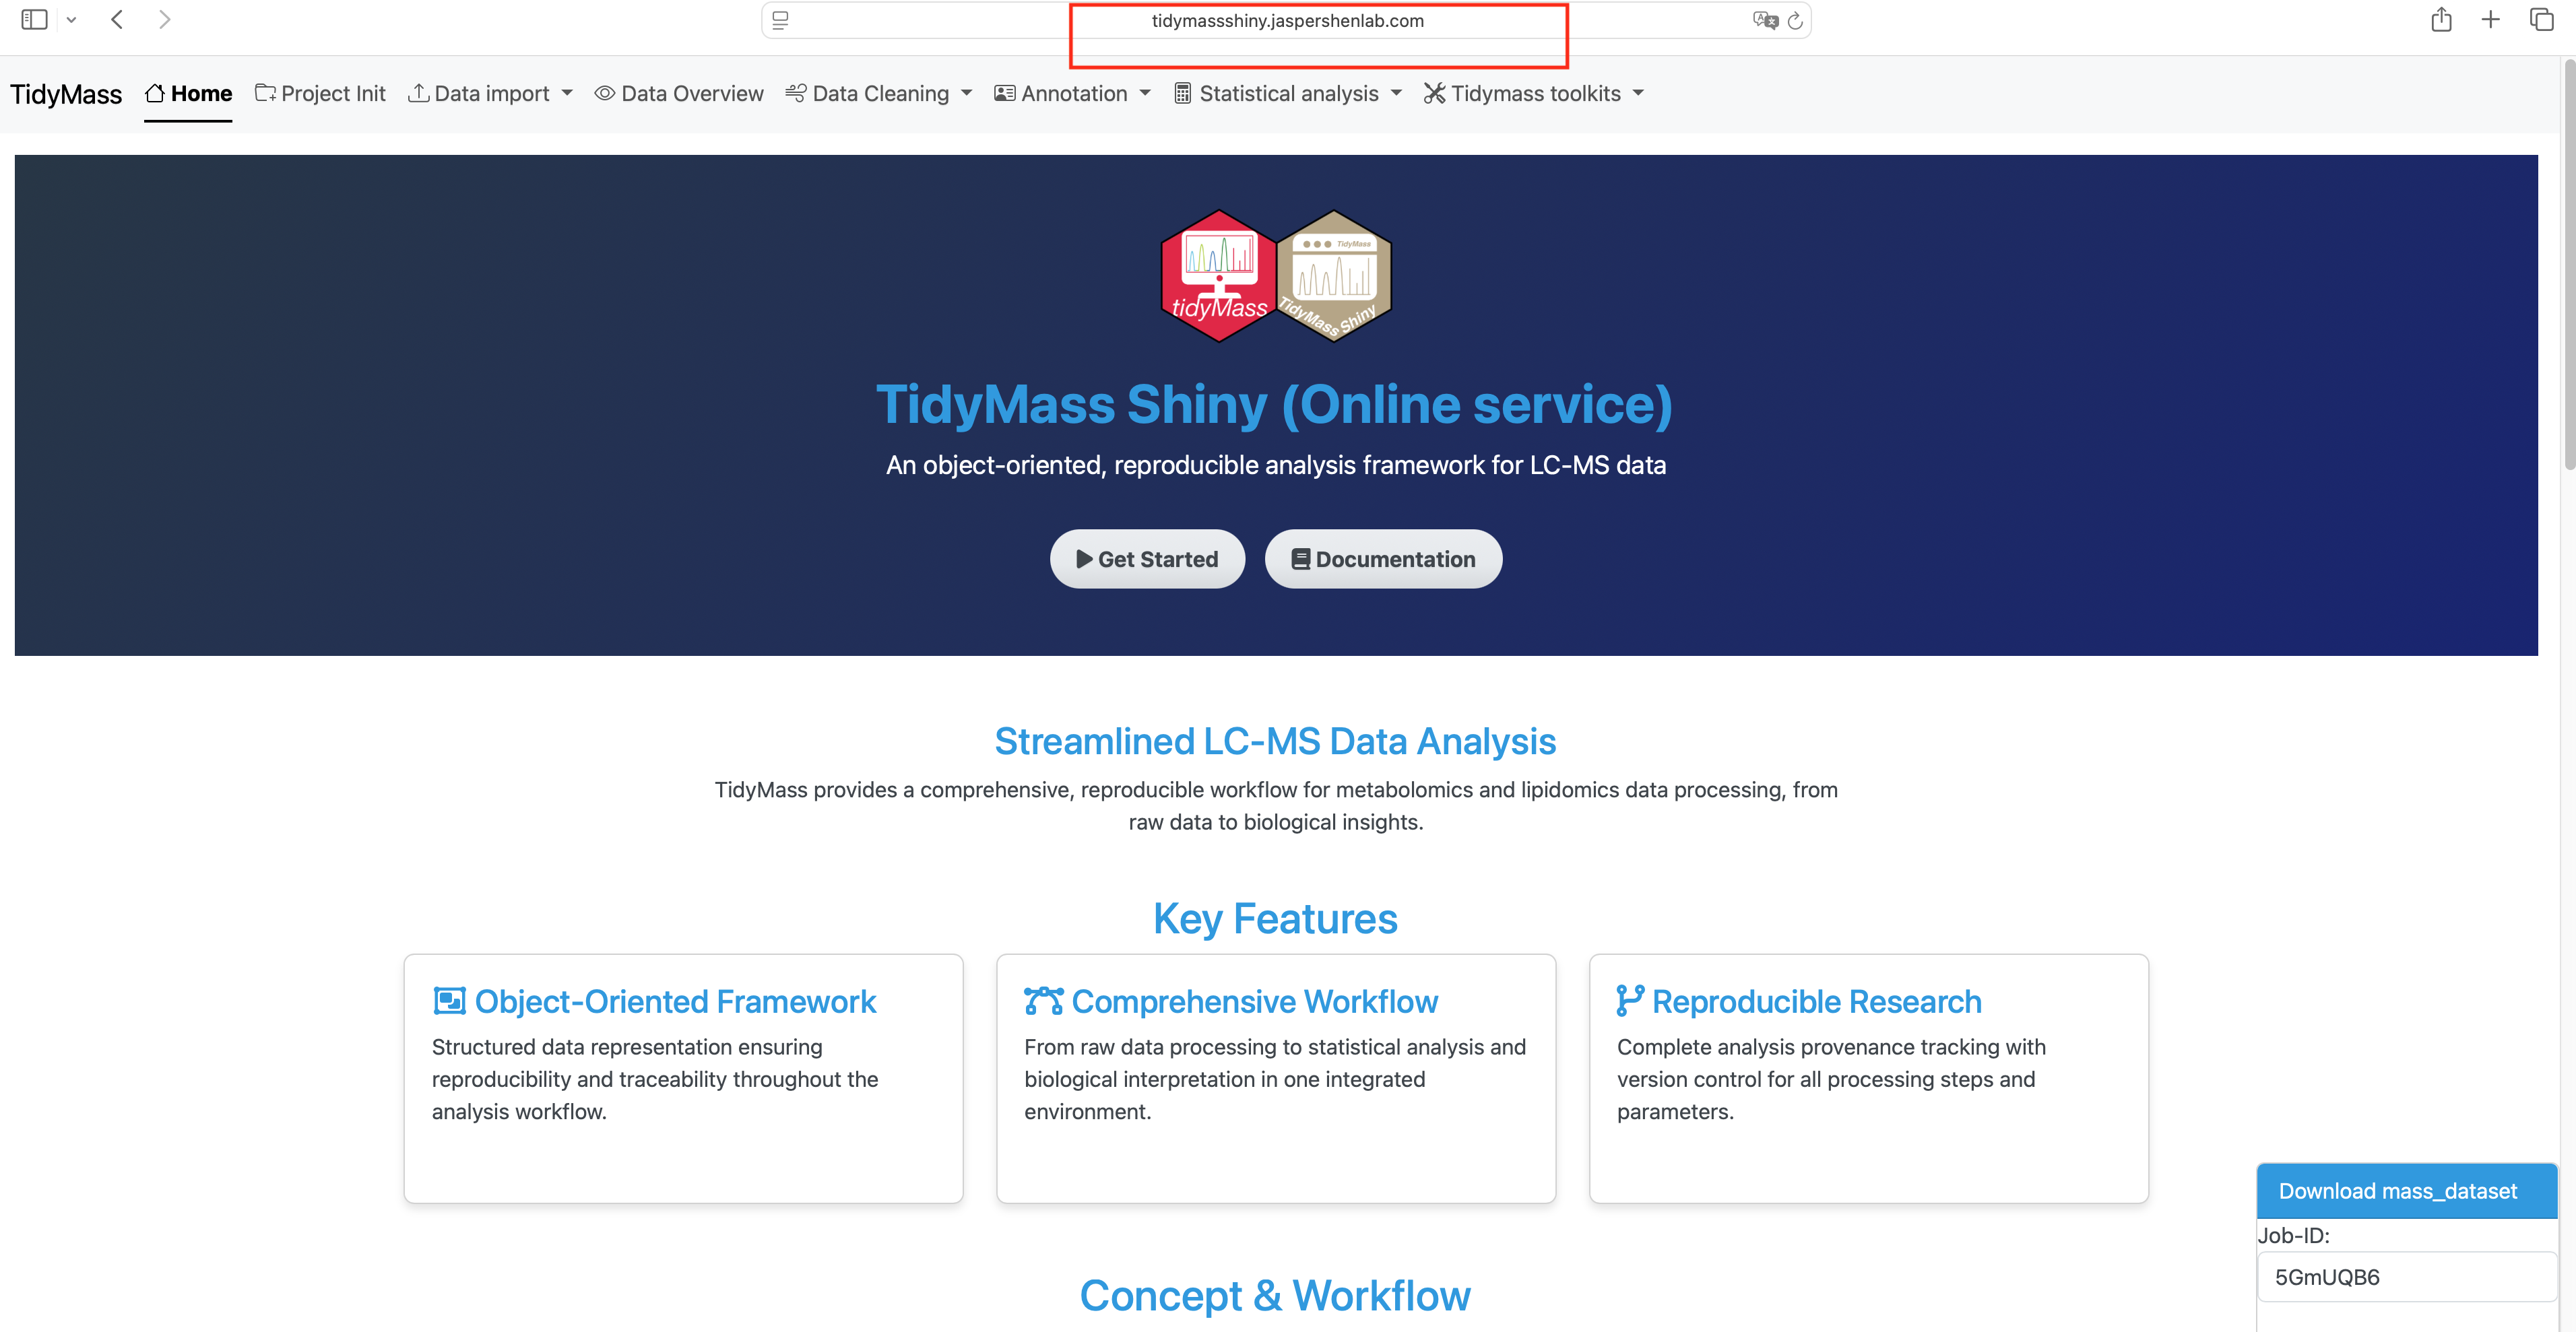Click the Object-Oriented Framework heading
Viewport: 2576px width, 1332px height.
[675, 1001]
